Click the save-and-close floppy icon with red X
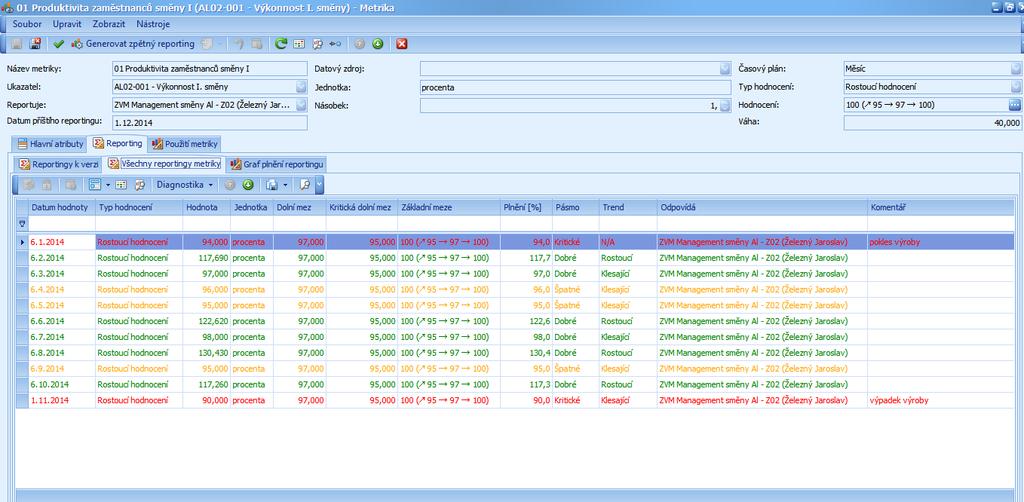1024x502 pixels. (x=35, y=44)
